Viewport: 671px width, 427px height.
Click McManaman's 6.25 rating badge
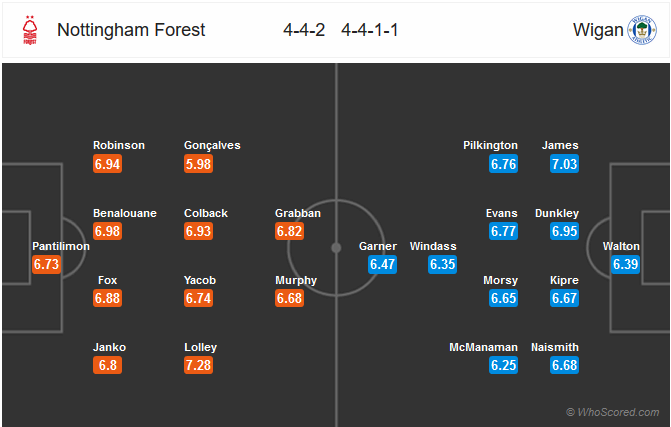tap(504, 365)
